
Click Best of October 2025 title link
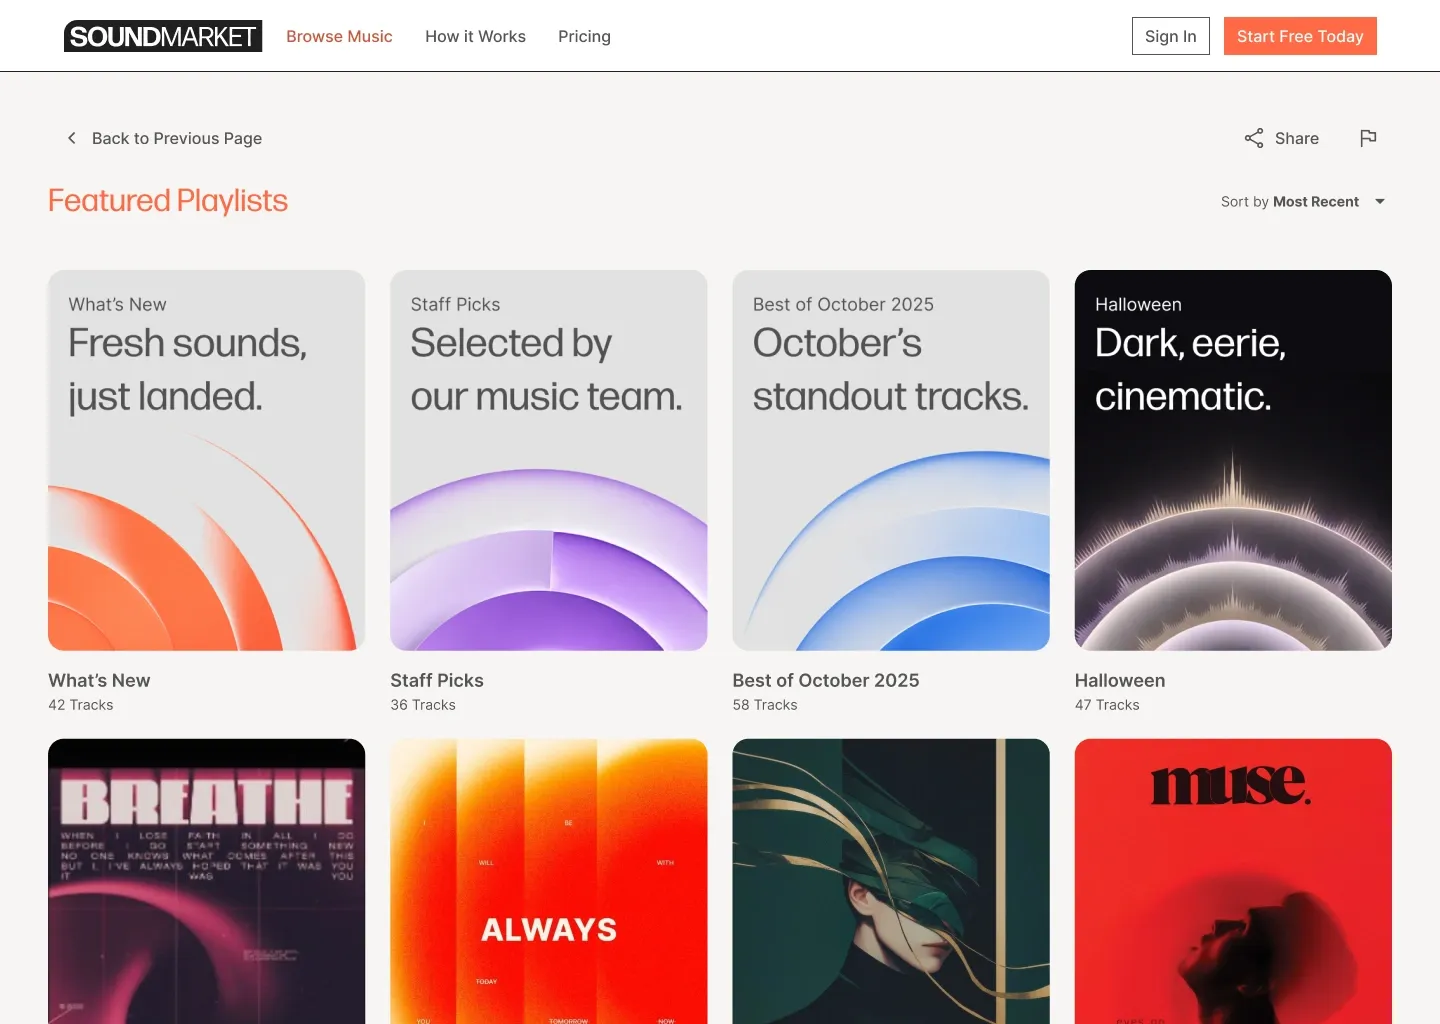click(826, 680)
